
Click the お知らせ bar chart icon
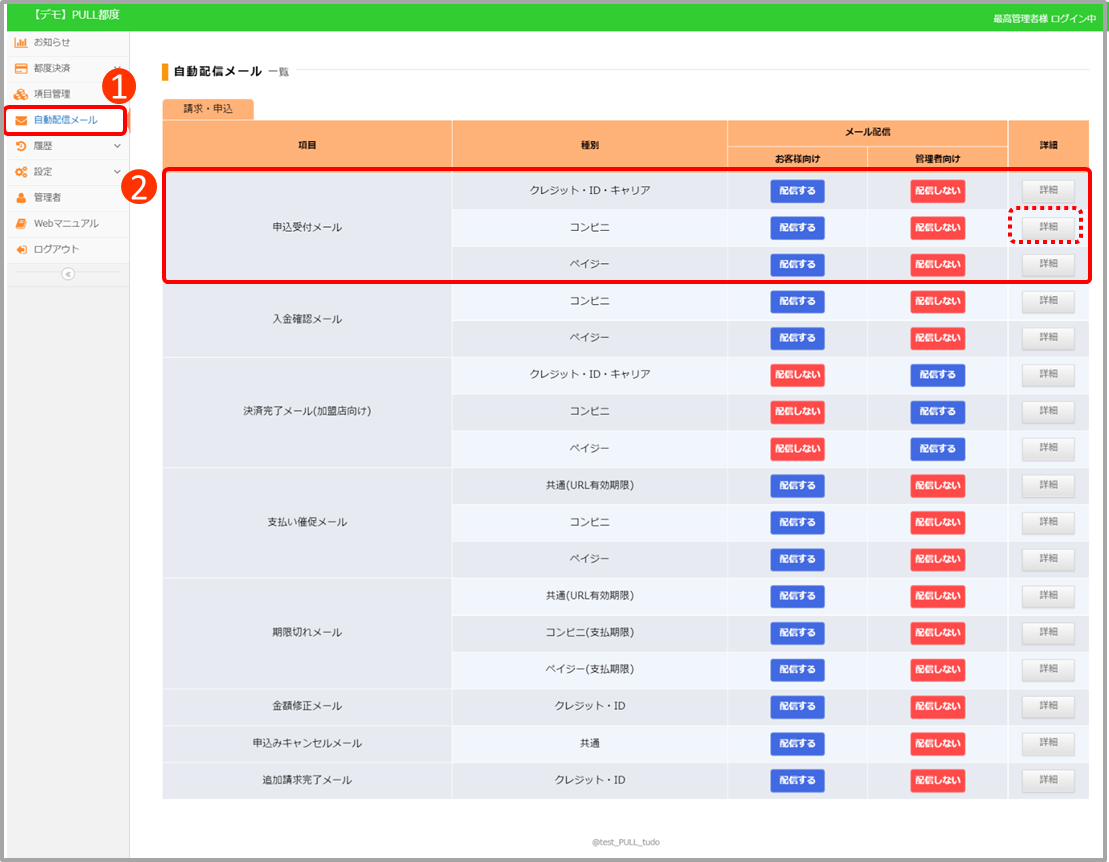click(21, 43)
